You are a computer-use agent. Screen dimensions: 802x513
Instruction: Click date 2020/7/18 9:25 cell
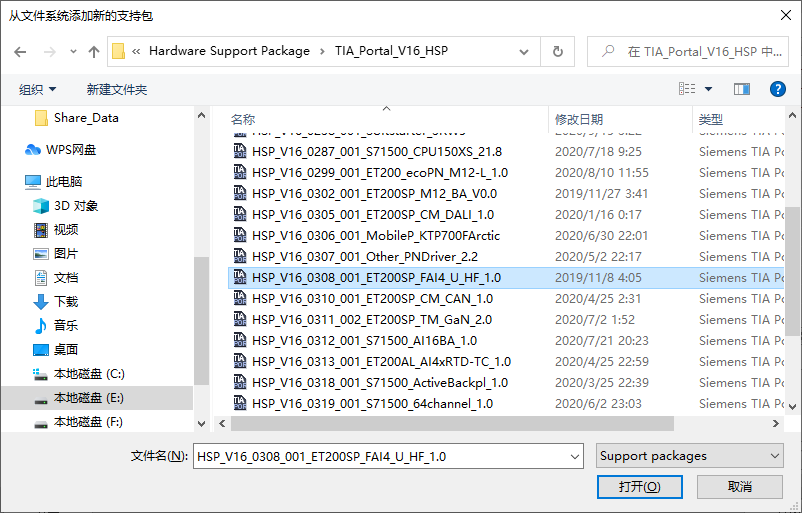point(598,152)
